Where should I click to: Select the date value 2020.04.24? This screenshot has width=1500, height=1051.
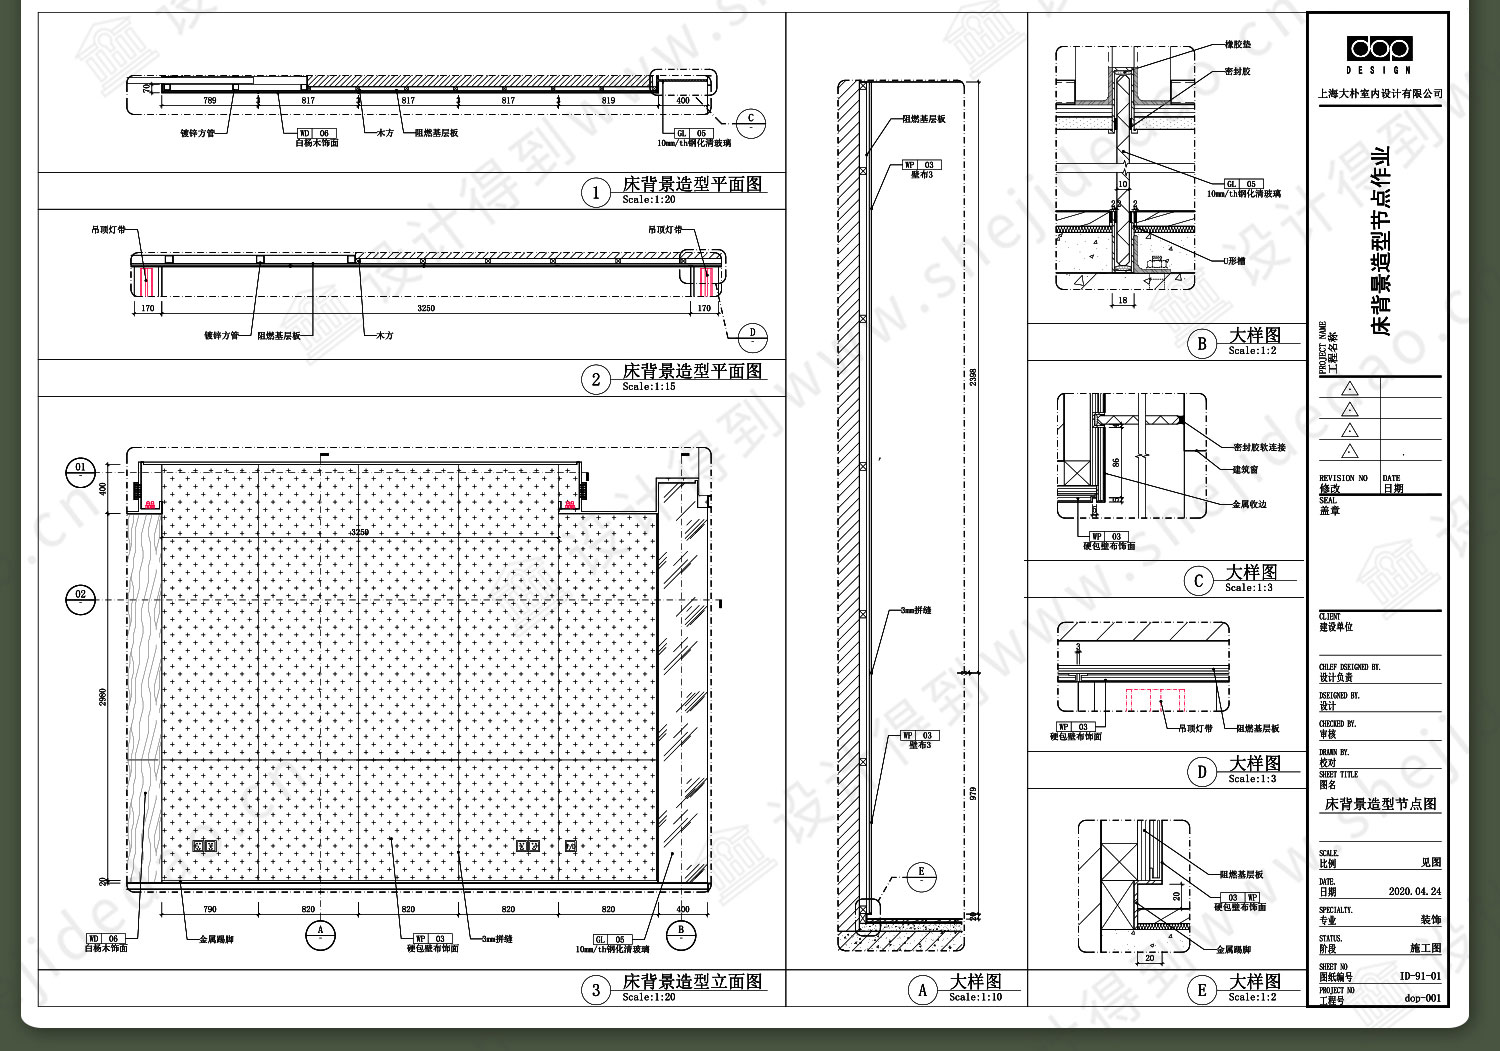pos(1414,891)
